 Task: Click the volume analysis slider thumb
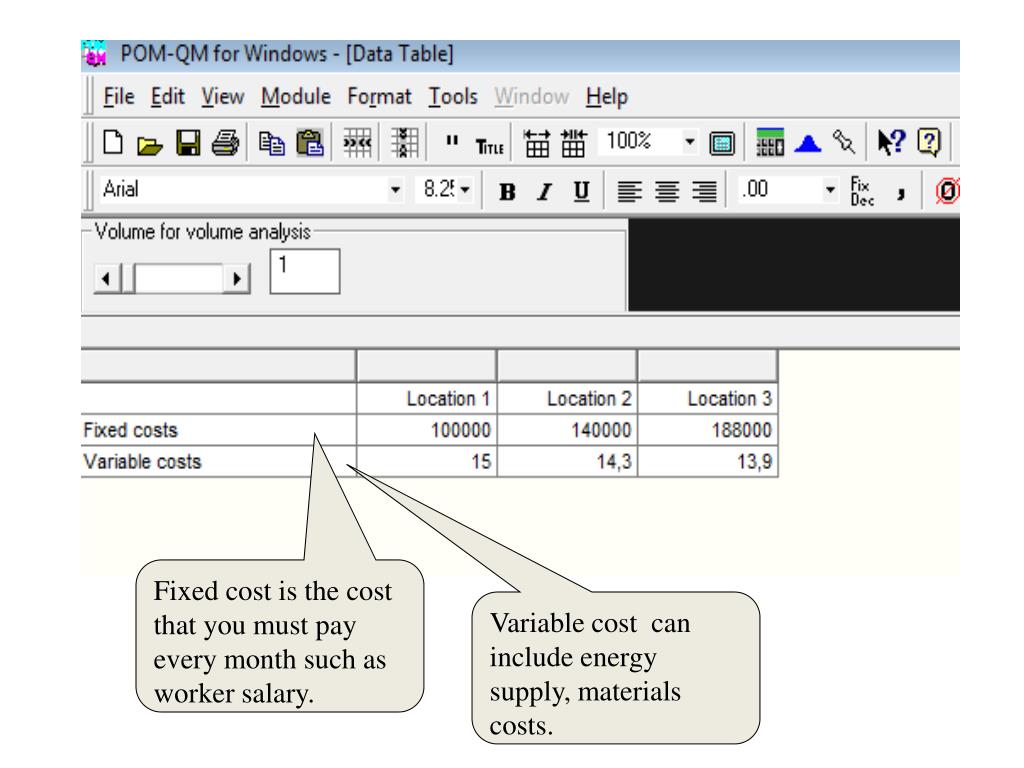click(127, 279)
